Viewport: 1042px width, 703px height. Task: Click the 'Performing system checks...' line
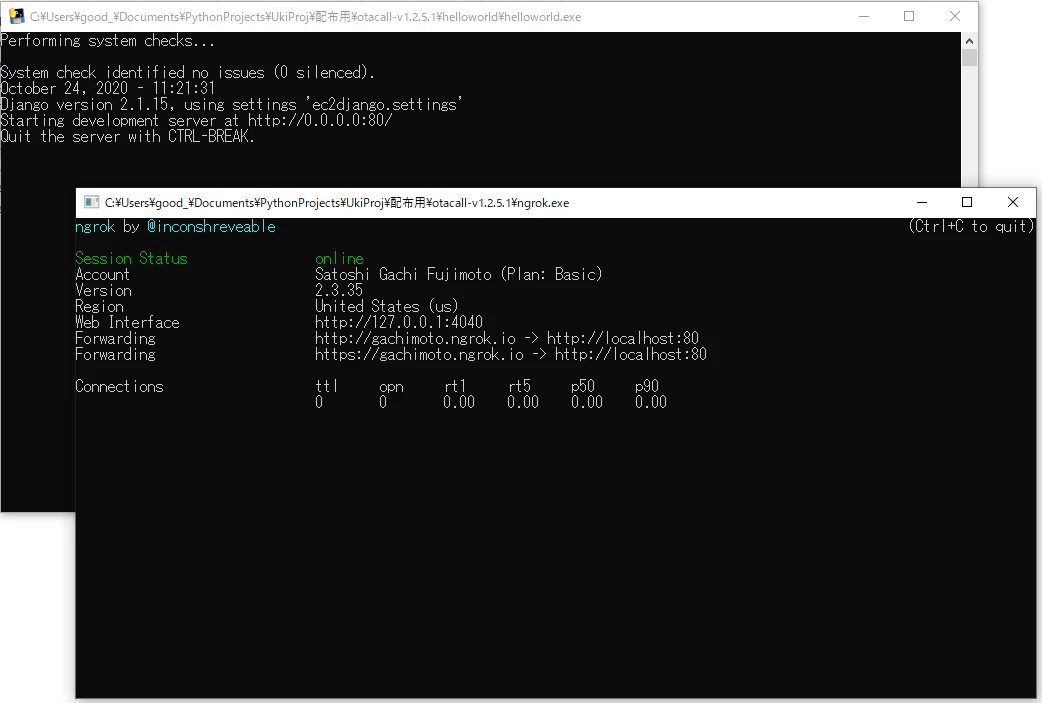[x=108, y=41]
